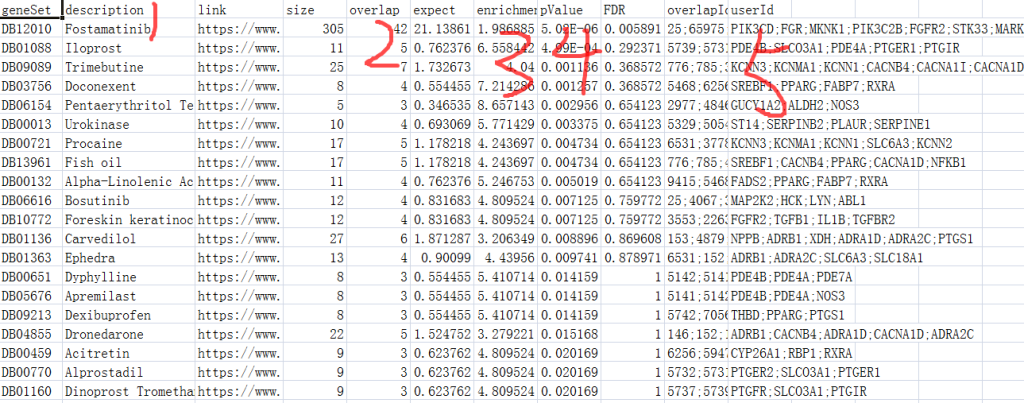The width and height of the screenshot is (1024, 403).
Task: Select geneSet cell DB00459
Action: coord(31,353)
